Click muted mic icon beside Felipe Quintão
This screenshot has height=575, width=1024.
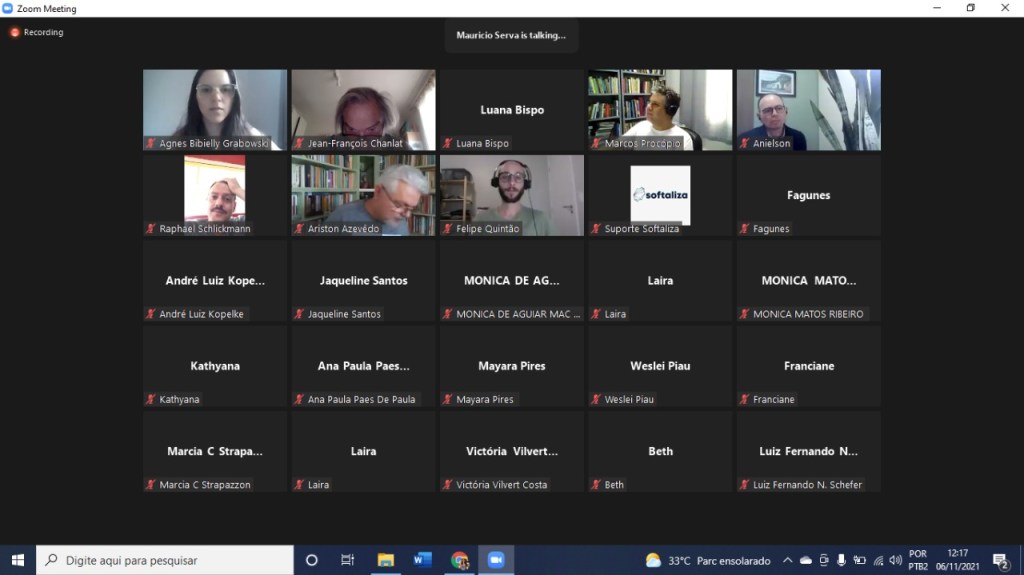(x=448, y=229)
